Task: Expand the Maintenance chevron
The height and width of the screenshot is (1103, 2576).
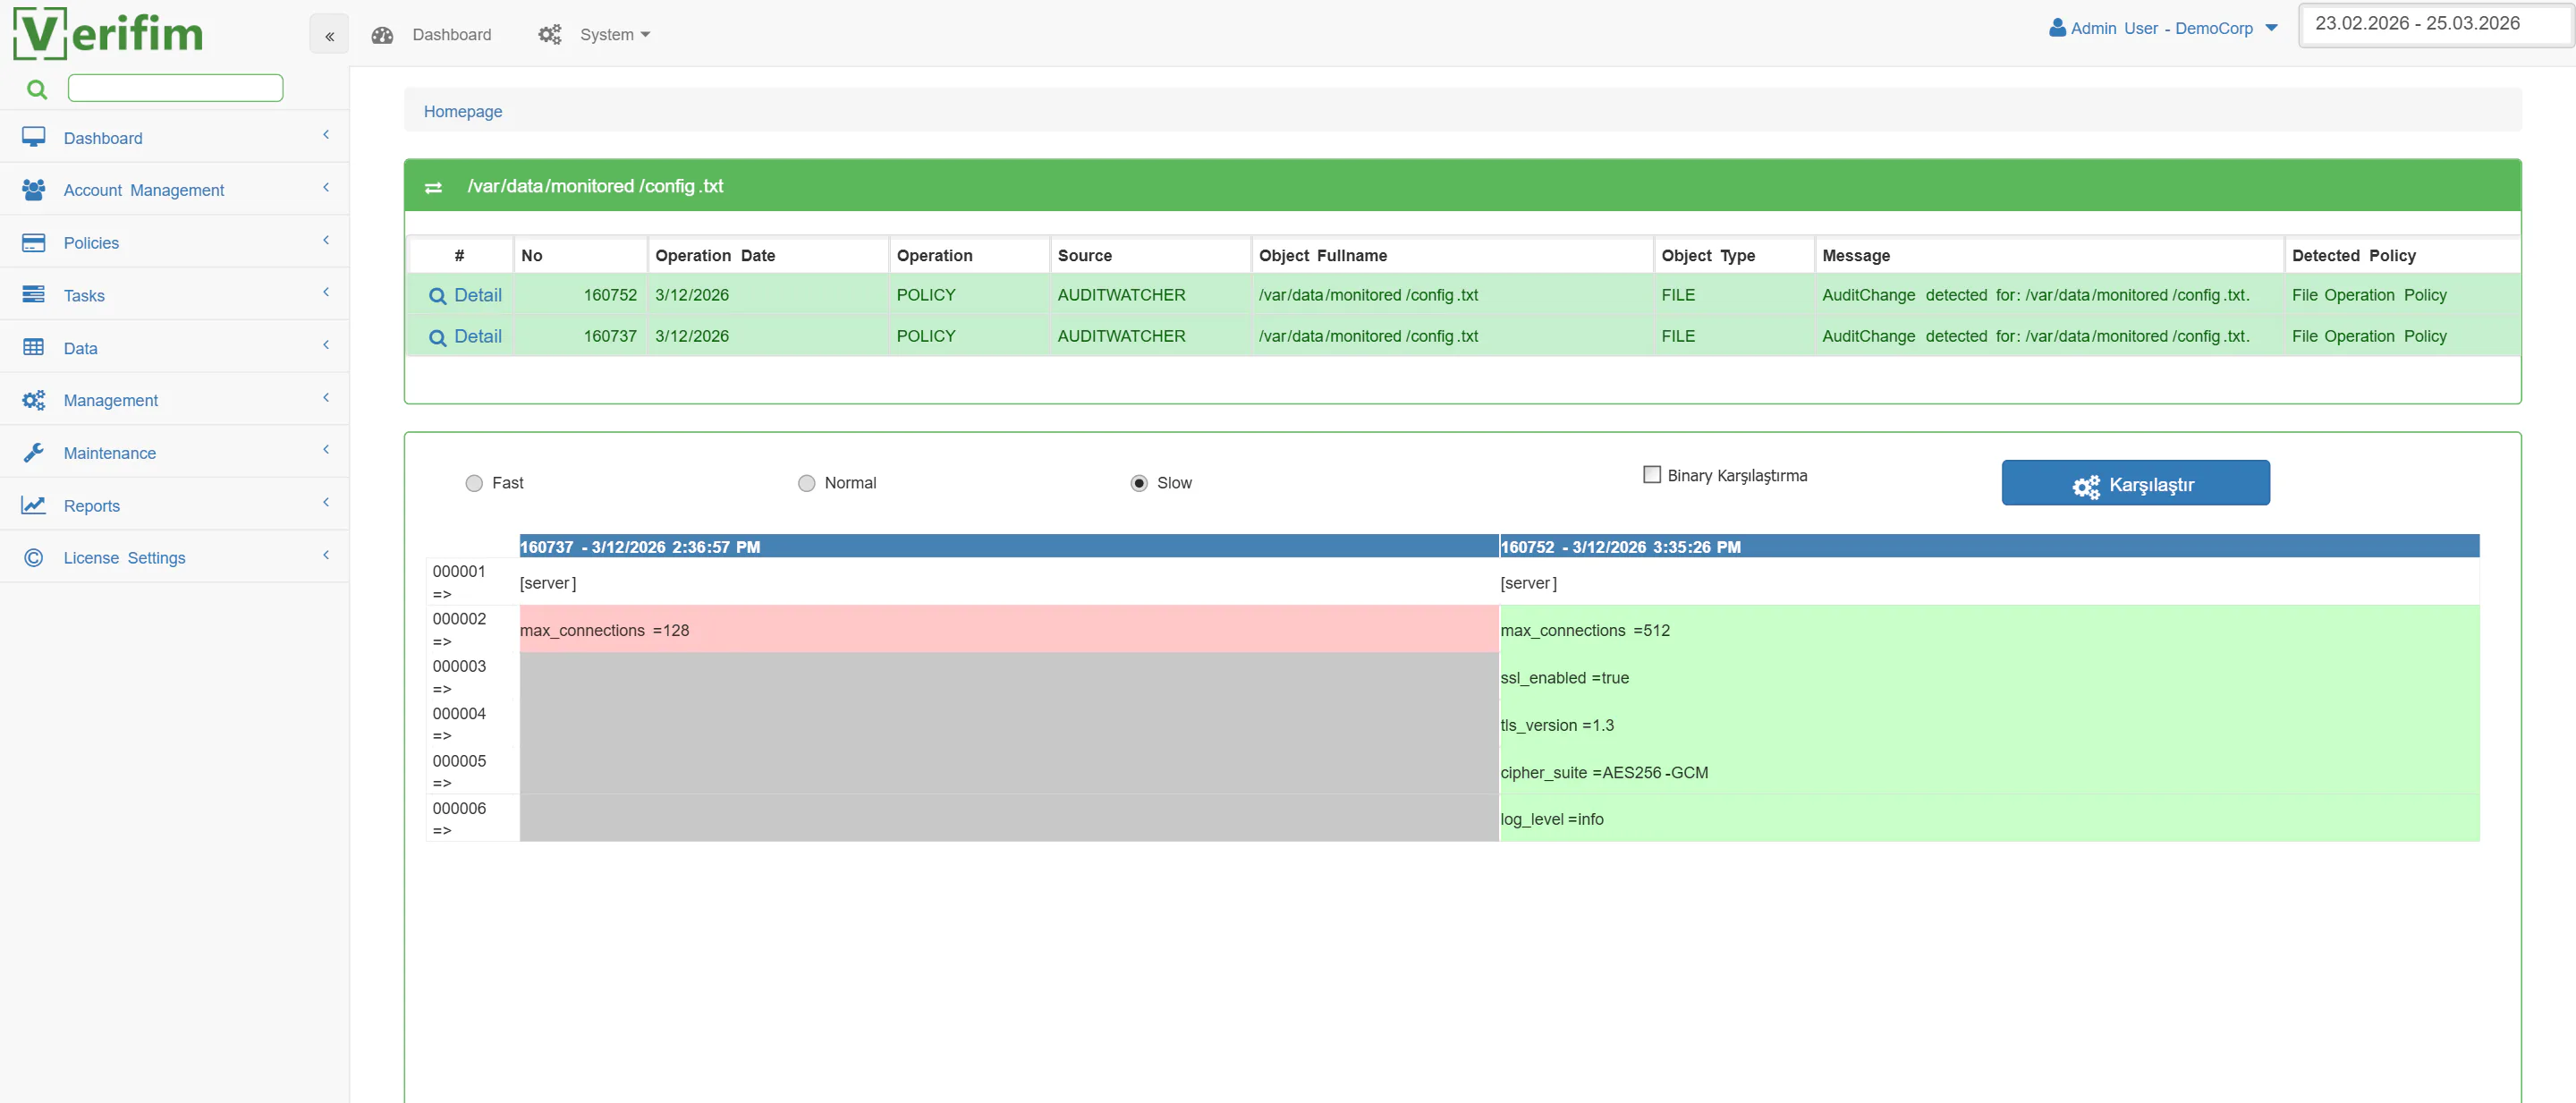Action: [x=326, y=449]
